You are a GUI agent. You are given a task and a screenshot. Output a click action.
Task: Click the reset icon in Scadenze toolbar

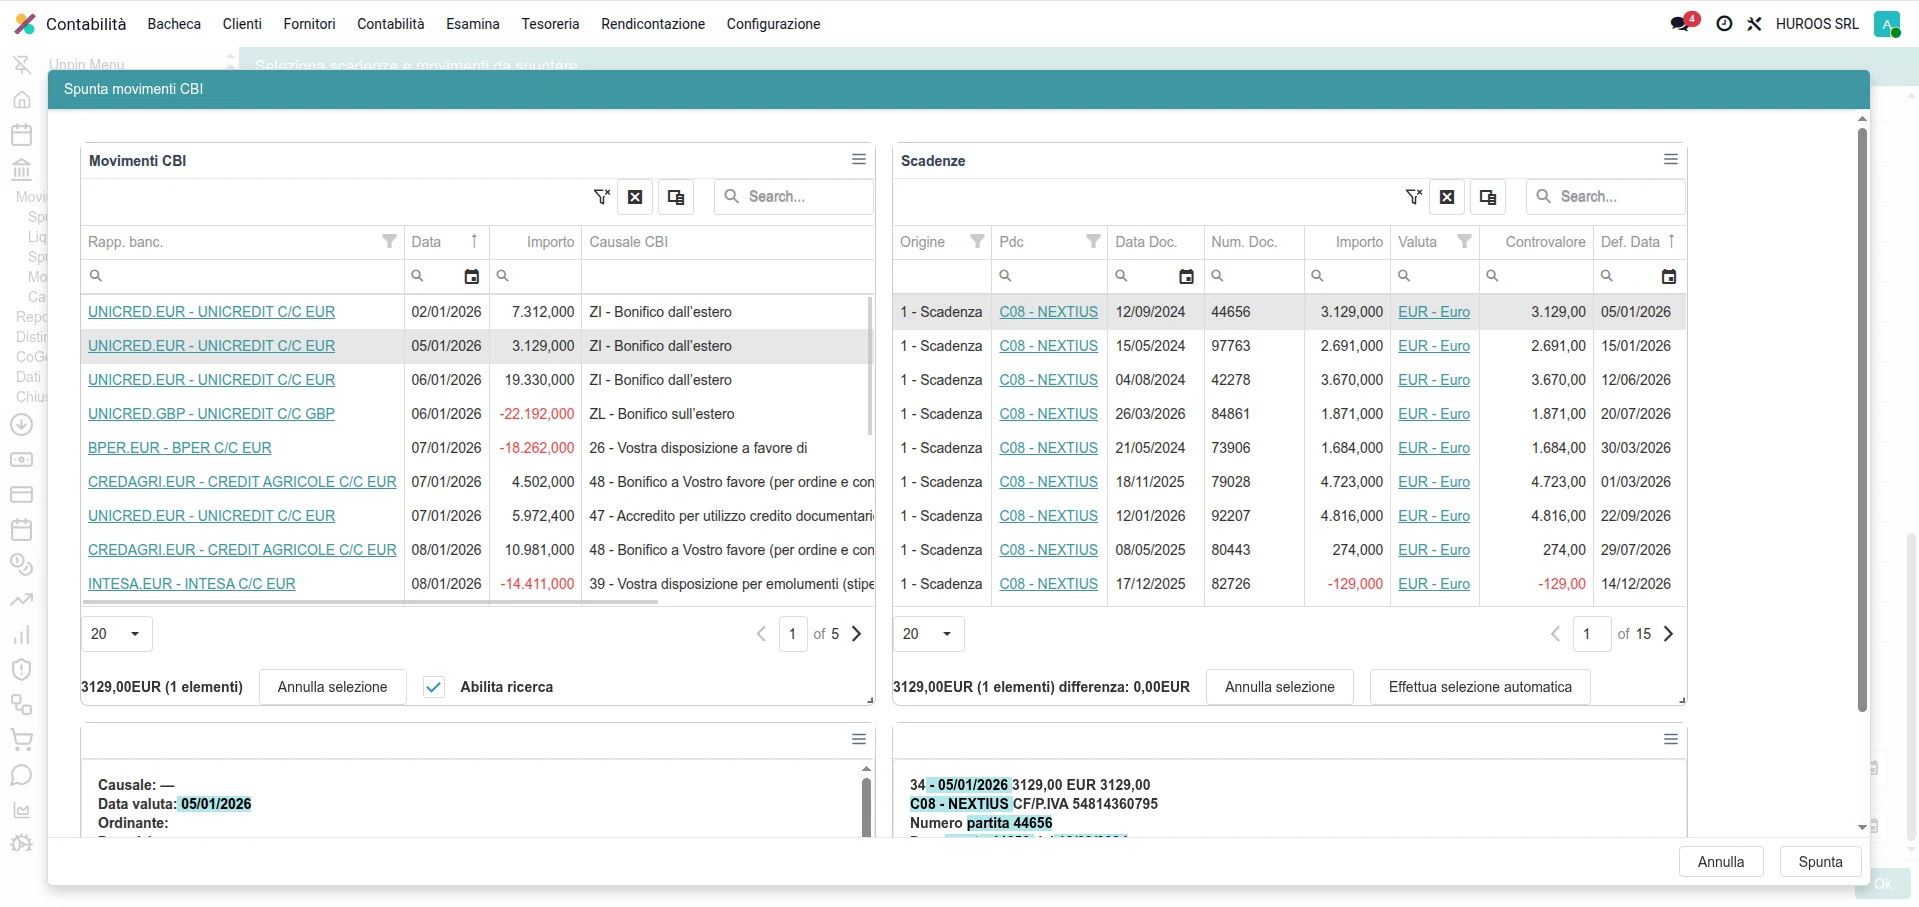point(1447,197)
